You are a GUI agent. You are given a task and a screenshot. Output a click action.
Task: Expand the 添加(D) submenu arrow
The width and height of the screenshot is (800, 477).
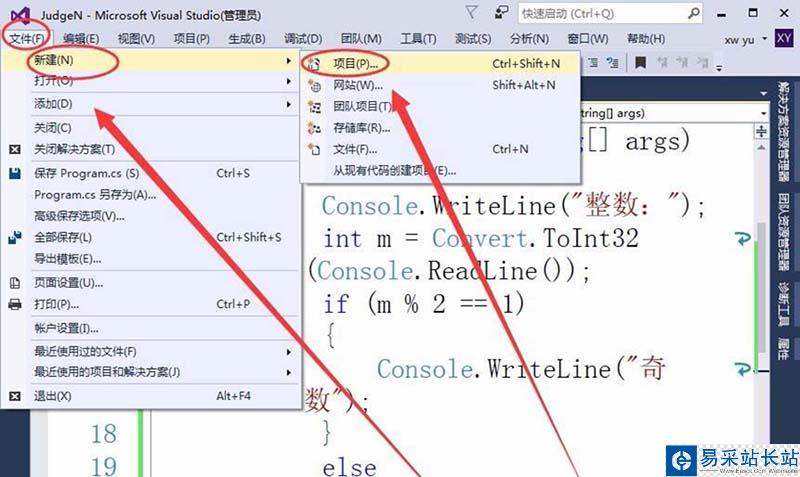[289, 105]
